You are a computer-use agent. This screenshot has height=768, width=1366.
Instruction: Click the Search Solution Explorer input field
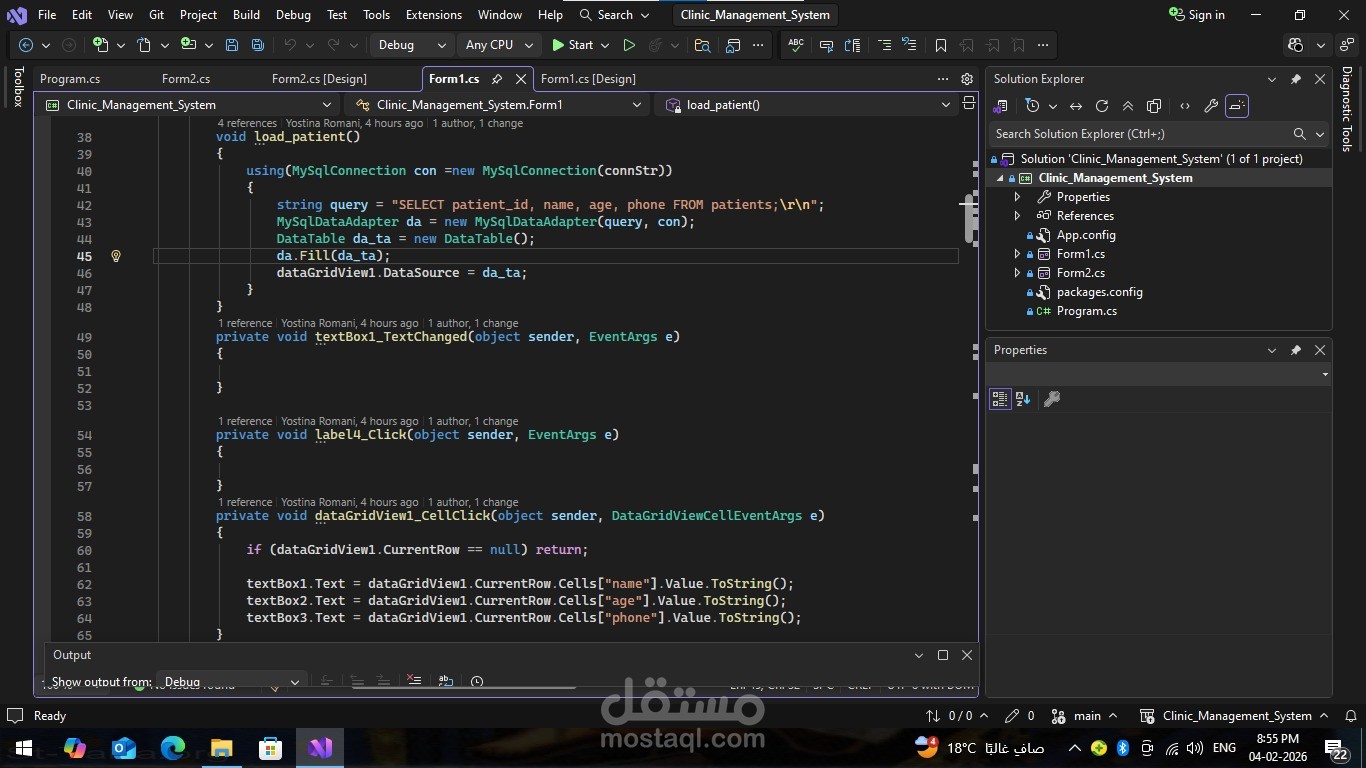click(1138, 134)
